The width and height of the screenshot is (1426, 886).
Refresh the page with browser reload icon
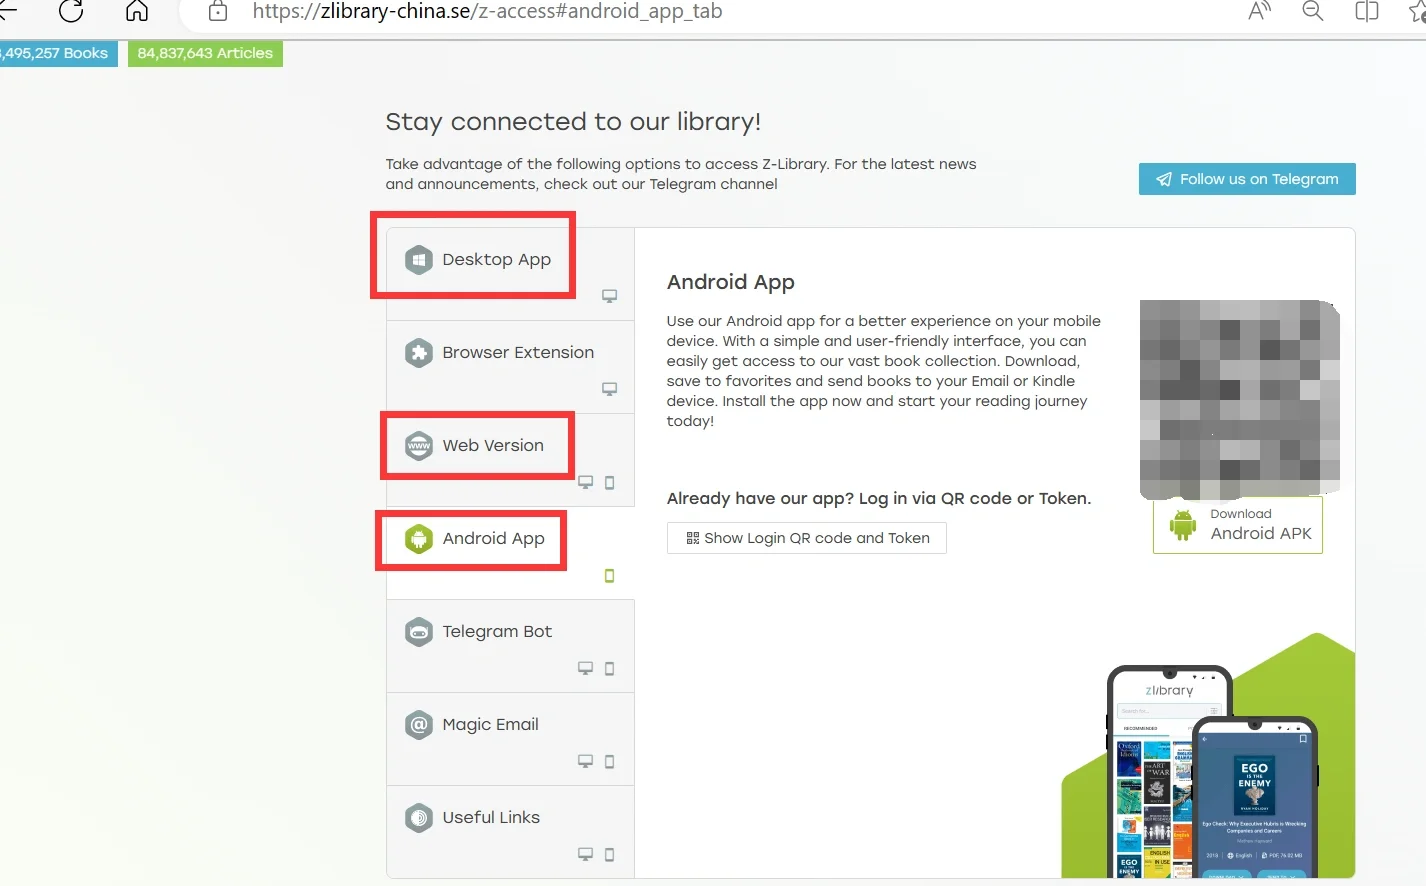[71, 11]
